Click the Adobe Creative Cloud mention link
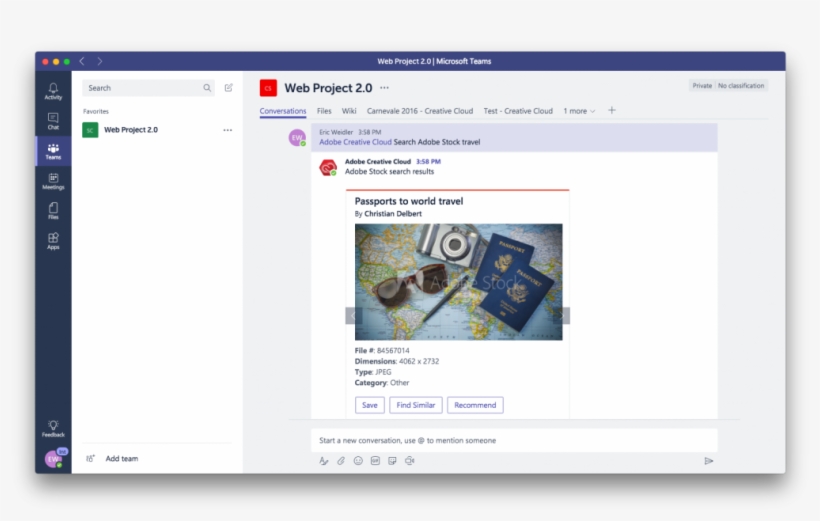 click(355, 142)
